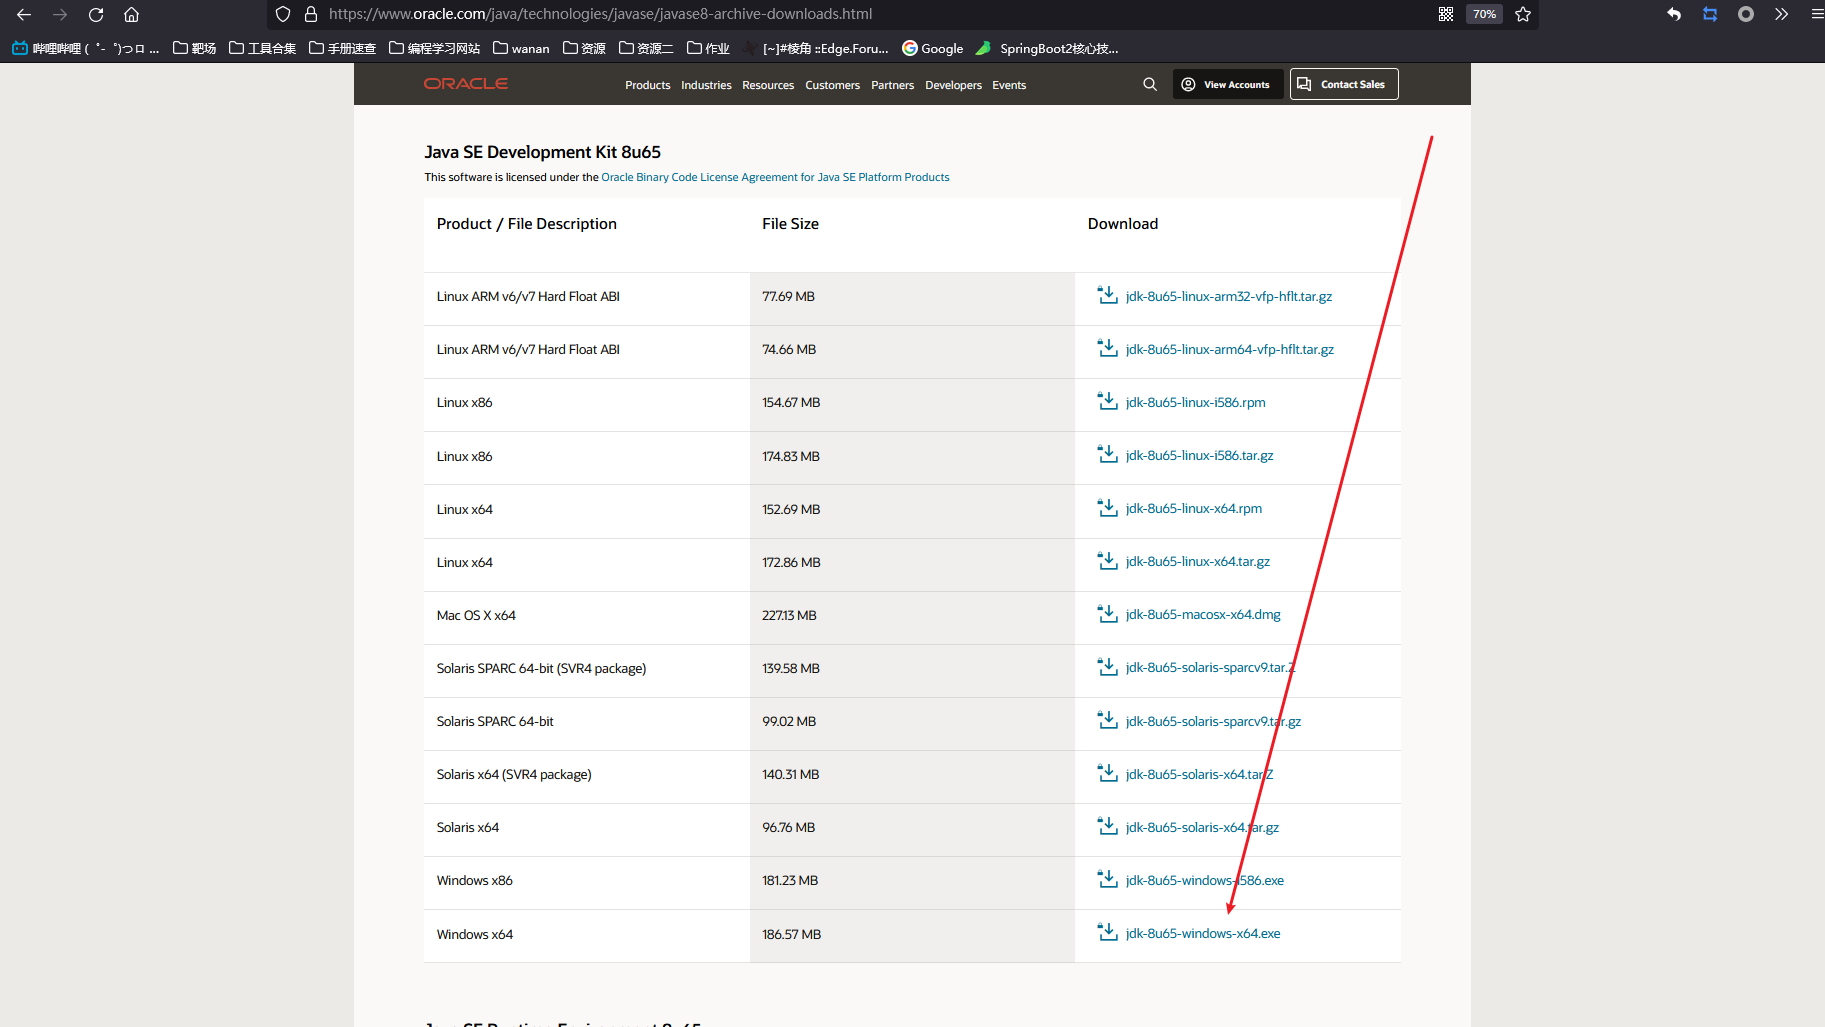The width and height of the screenshot is (1825, 1027).
Task: Open the browser home page icon
Action: coord(131,14)
